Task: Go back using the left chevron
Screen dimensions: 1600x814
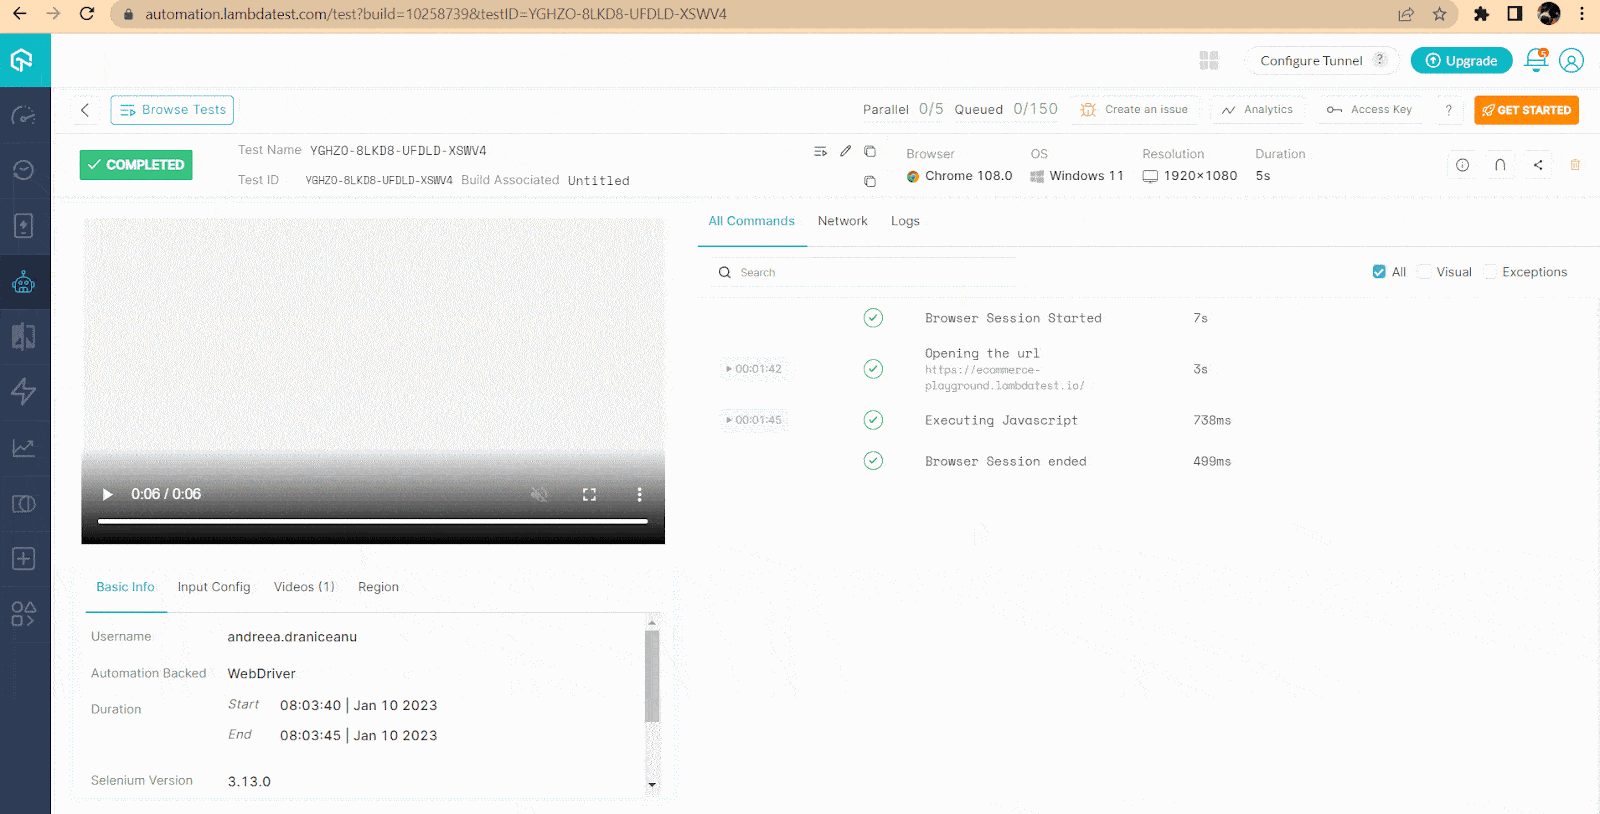Action: (85, 110)
